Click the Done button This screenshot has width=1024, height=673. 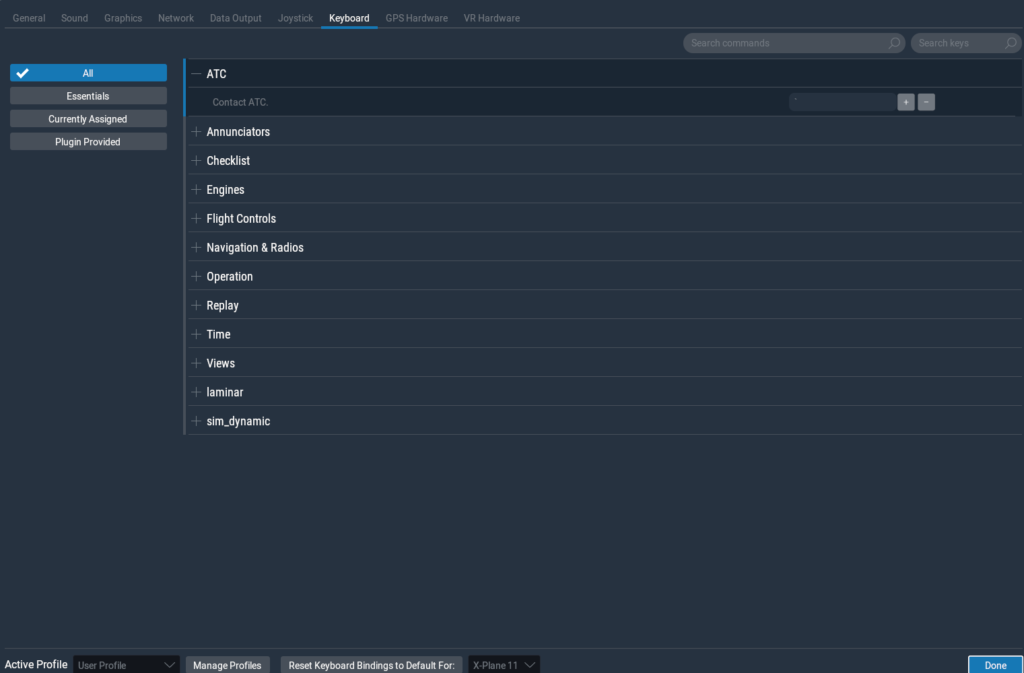(995, 664)
